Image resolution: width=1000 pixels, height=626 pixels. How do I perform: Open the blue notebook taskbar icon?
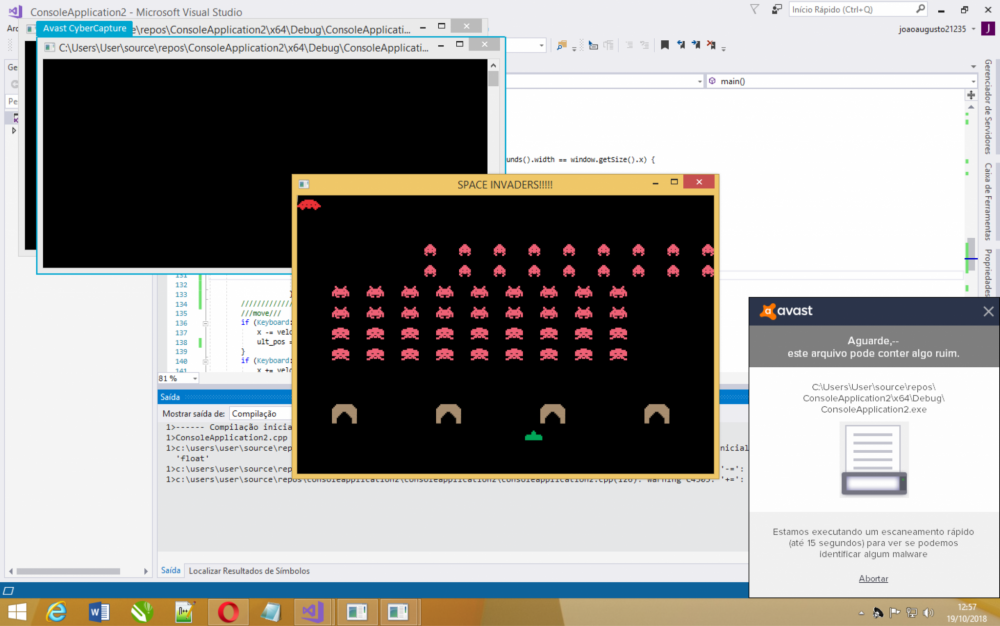(x=270, y=613)
